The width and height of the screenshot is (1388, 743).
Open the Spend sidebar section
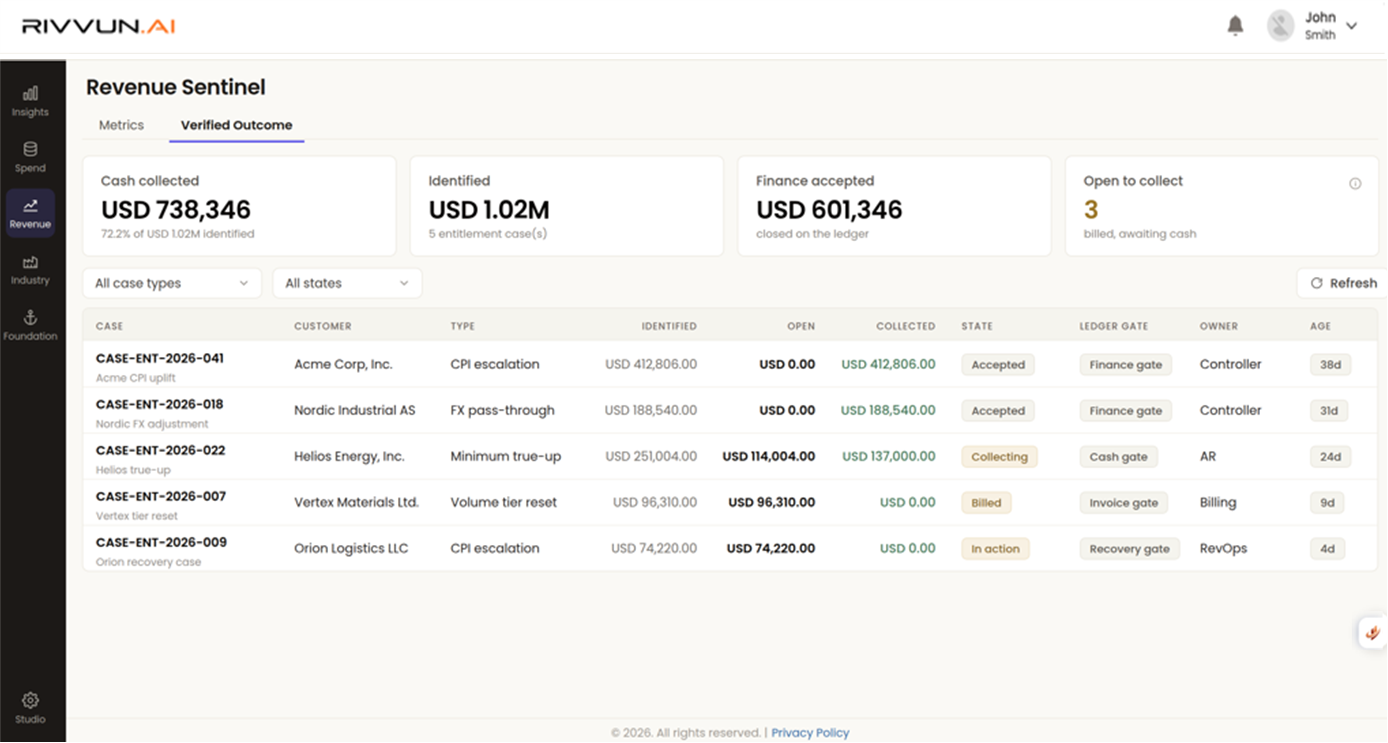coord(30,157)
